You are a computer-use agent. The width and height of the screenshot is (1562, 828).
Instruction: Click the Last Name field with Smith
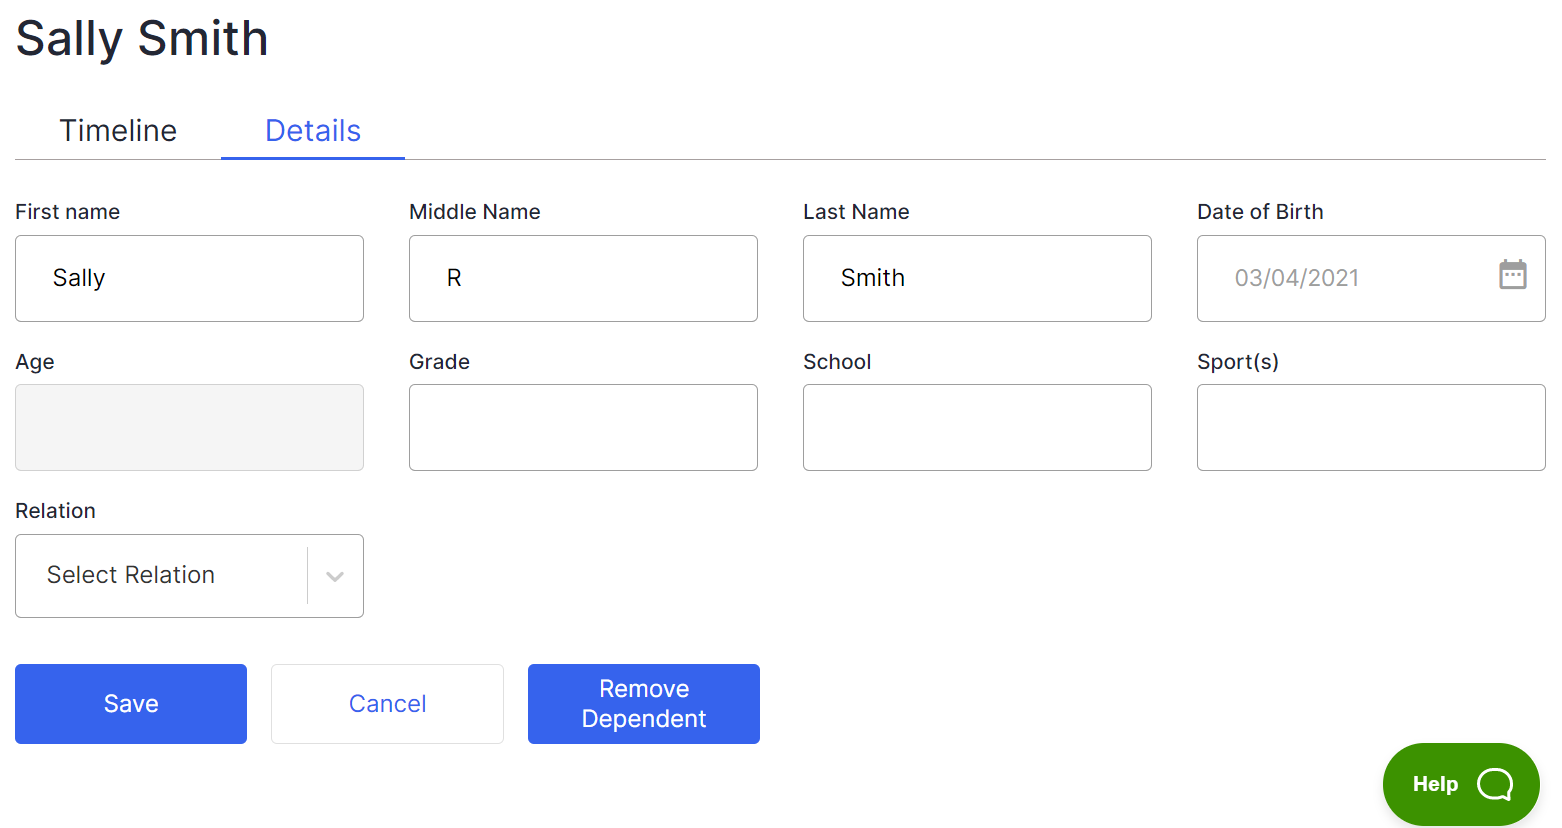click(977, 278)
